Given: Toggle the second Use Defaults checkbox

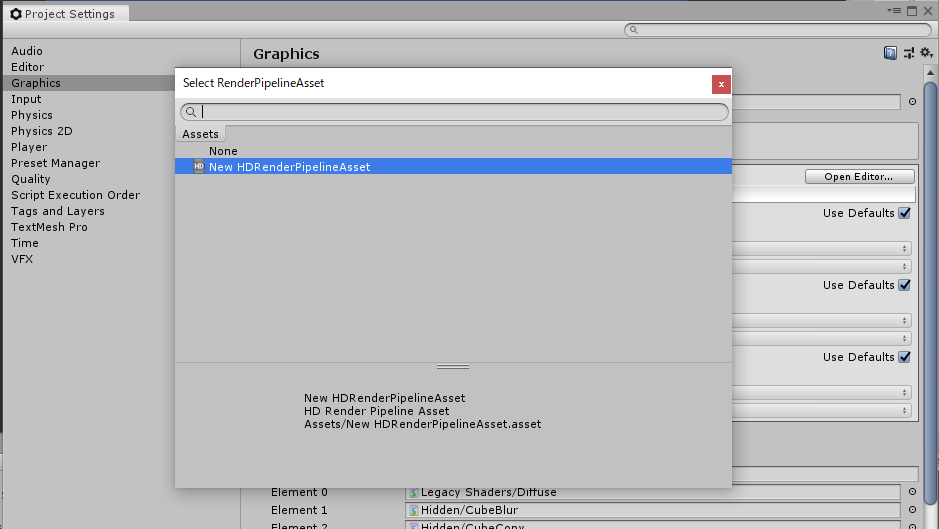Looking at the screenshot, I should coord(904,285).
